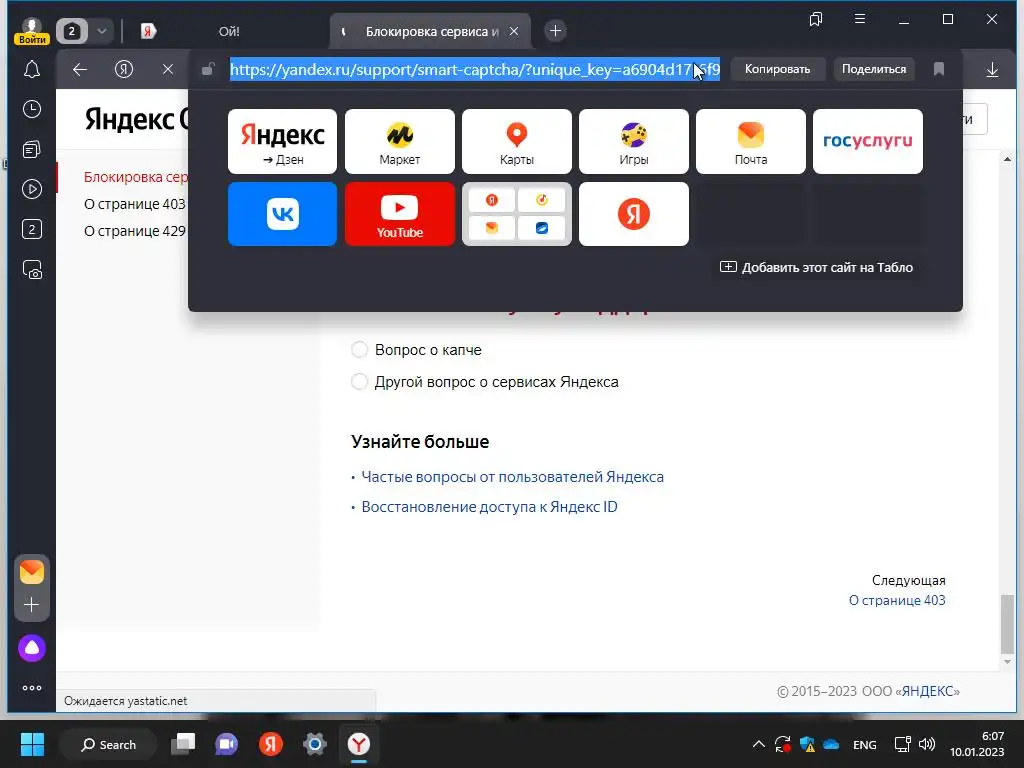
Task: Open the Маркет tile
Action: [x=400, y=141]
